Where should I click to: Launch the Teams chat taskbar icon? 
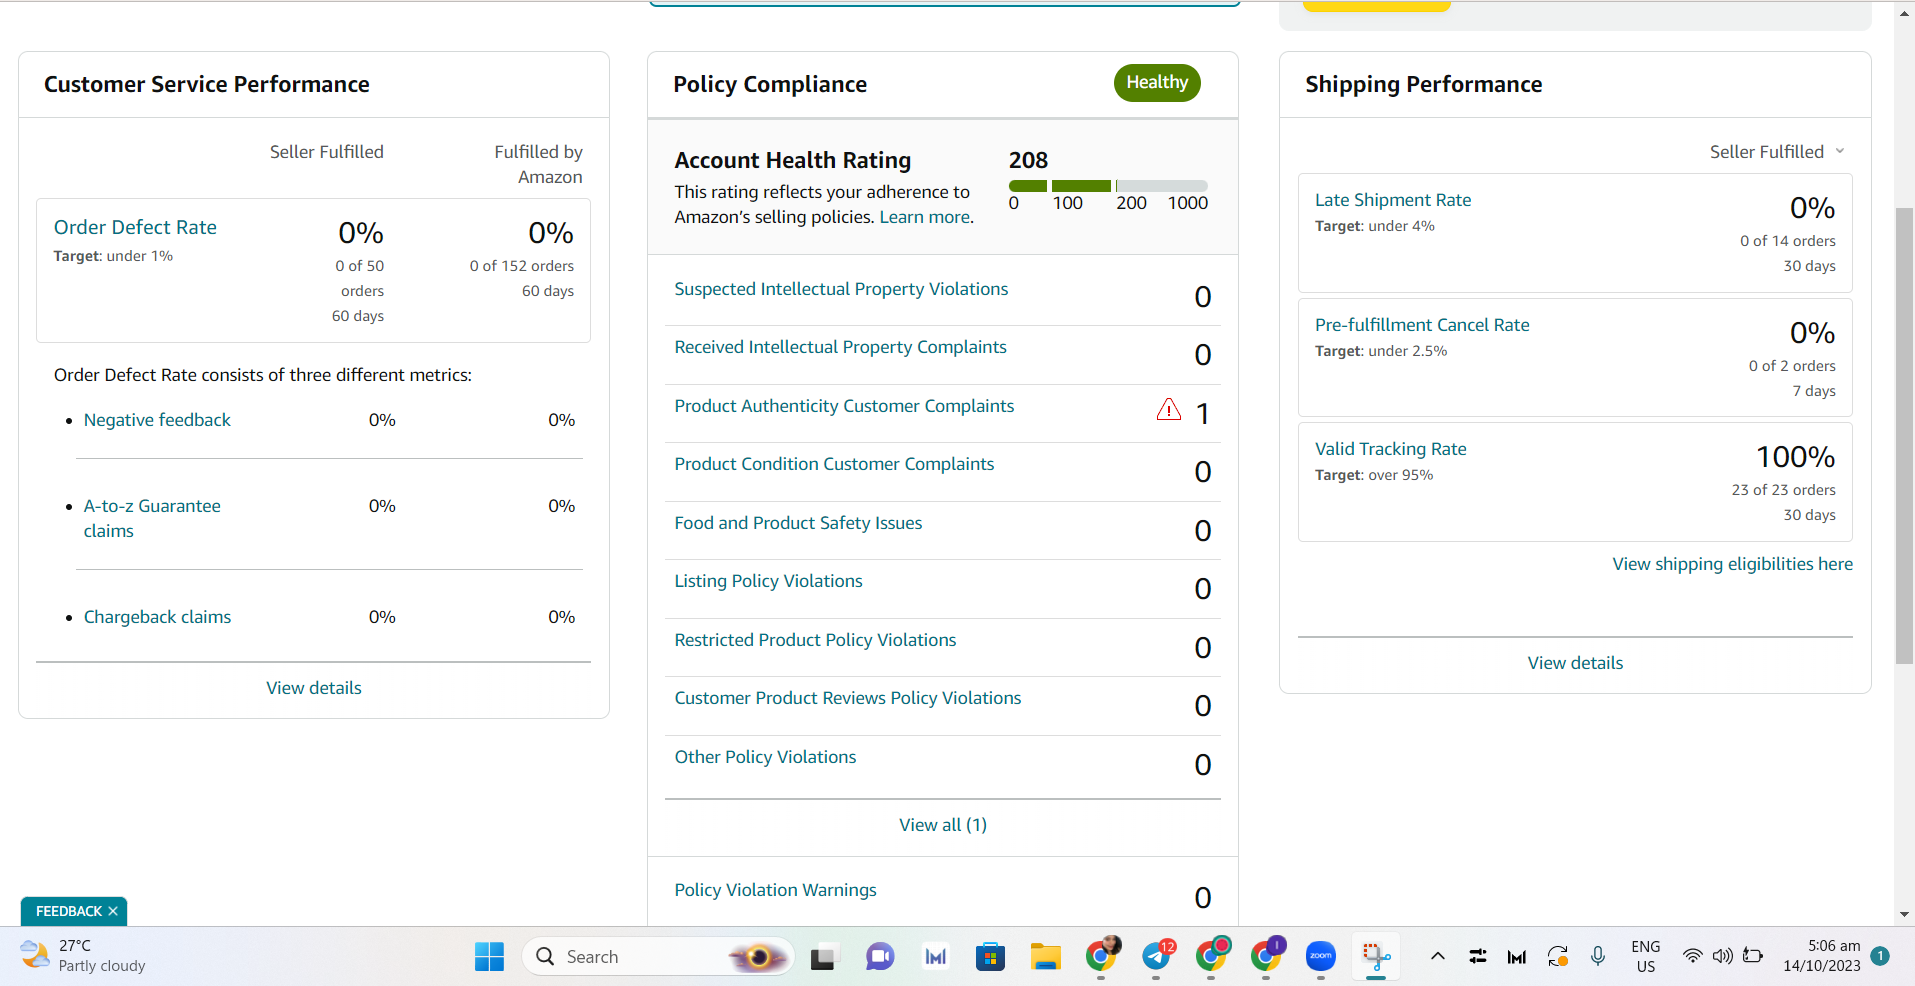tap(880, 957)
